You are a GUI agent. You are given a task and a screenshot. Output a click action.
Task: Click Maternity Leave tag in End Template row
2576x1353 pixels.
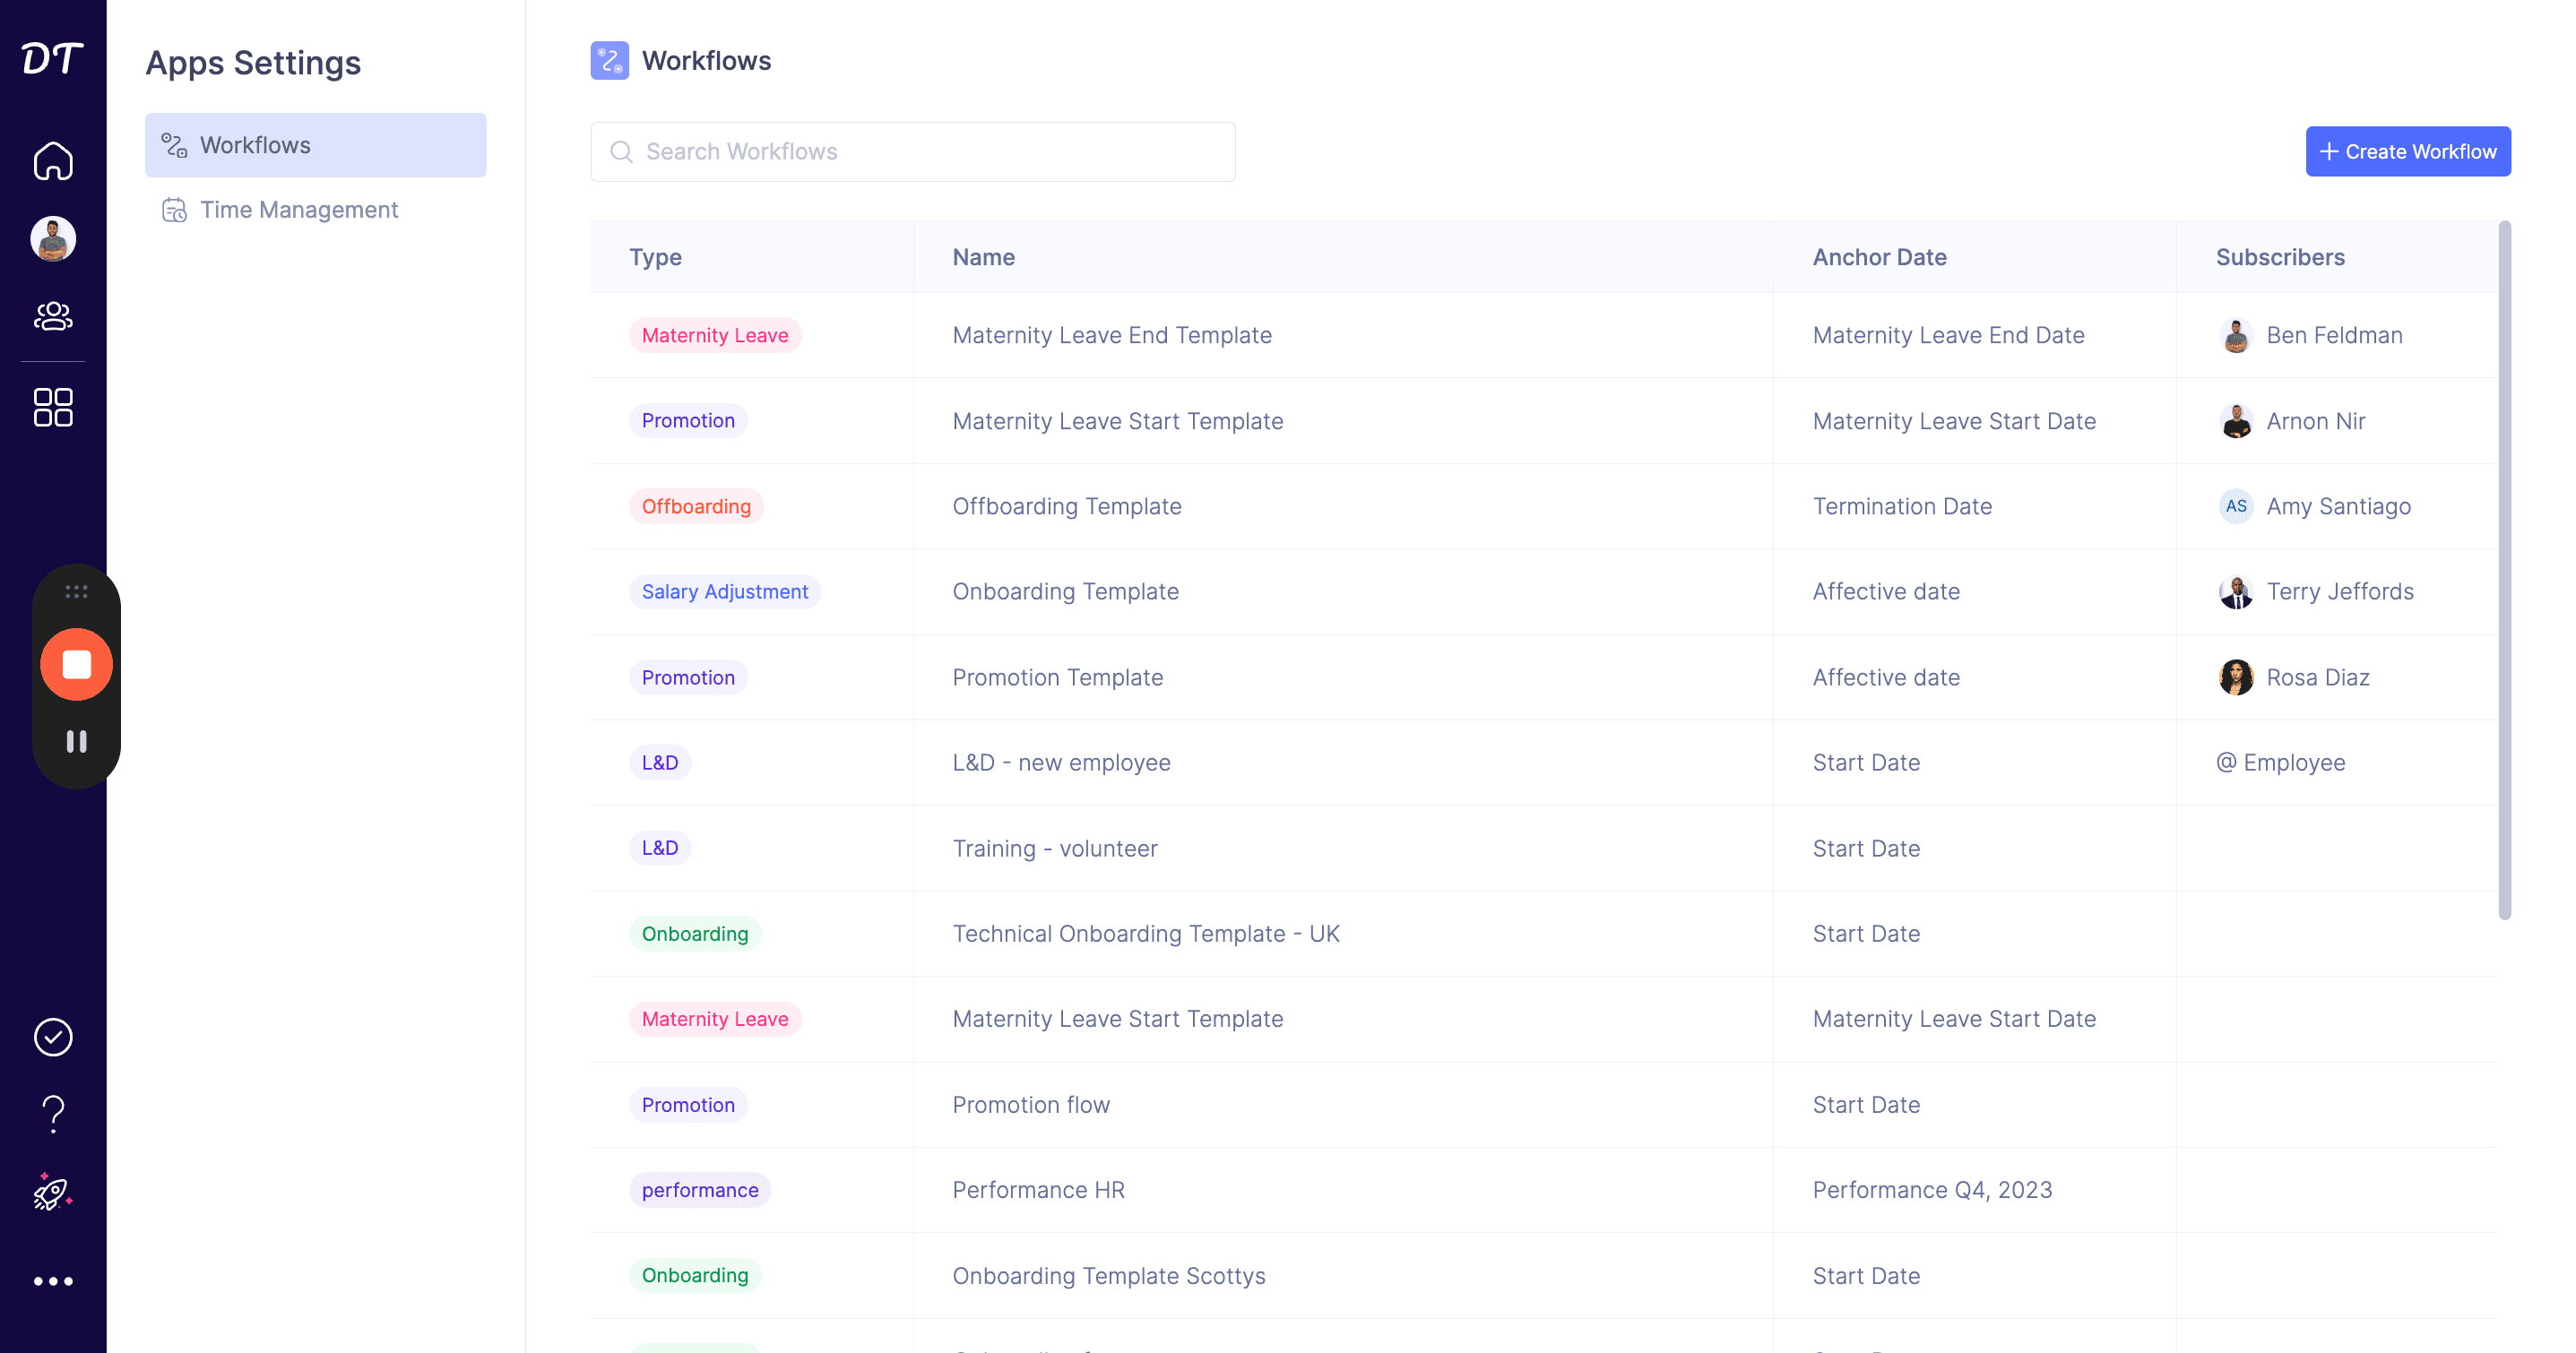(715, 335)
